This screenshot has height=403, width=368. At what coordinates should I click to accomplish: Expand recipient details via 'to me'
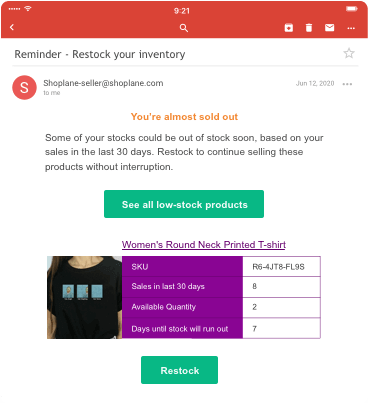52,93
